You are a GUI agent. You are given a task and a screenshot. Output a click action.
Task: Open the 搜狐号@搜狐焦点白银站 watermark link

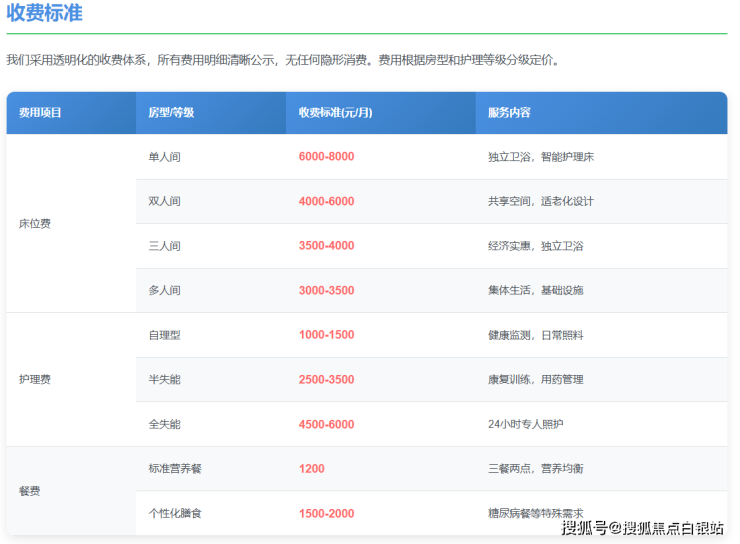[x=641, y=528]
